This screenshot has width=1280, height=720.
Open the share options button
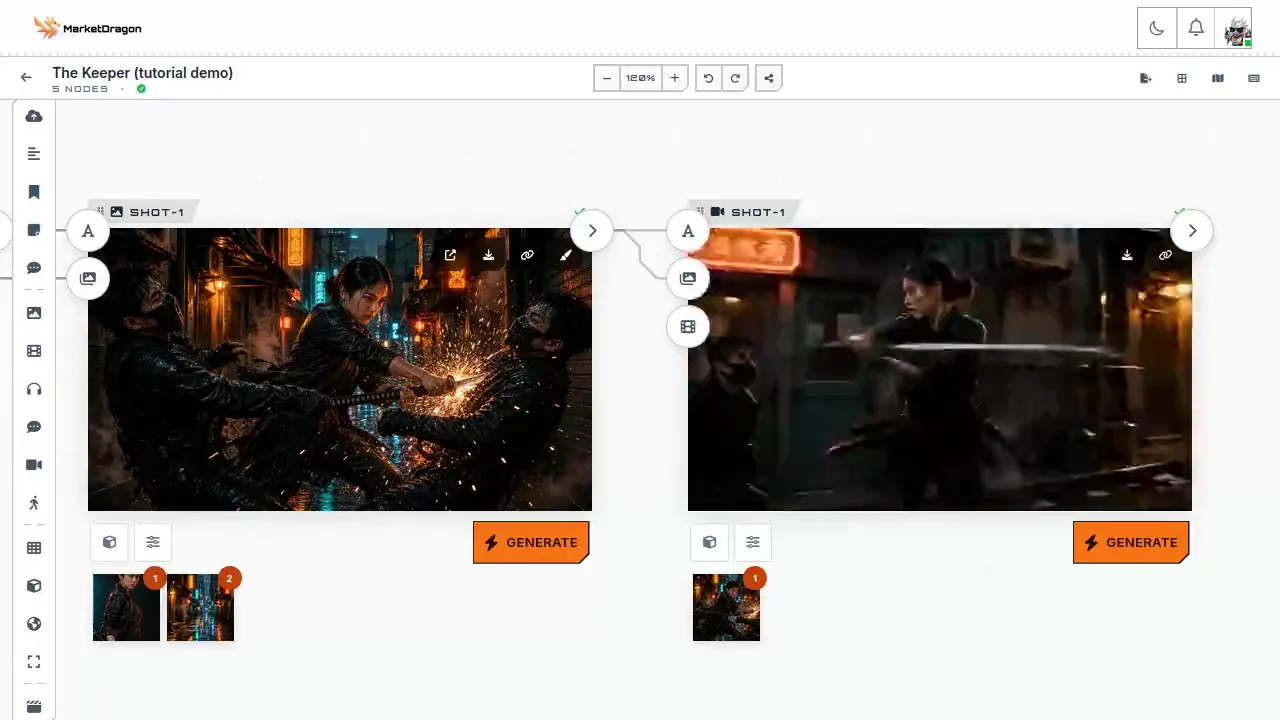pos(769,78)
